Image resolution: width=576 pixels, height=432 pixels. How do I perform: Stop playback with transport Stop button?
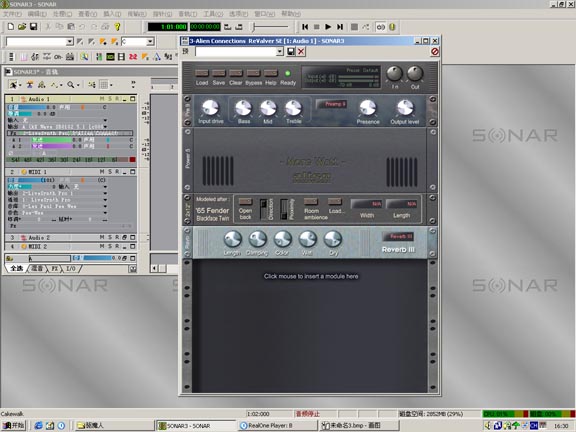(317, 27)
